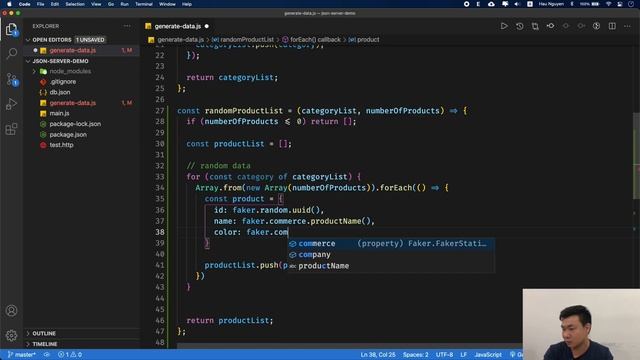The height and width of the screenshot is (360, 640).
Task: Click the active git commit revision icon
Action: [551, 26]
